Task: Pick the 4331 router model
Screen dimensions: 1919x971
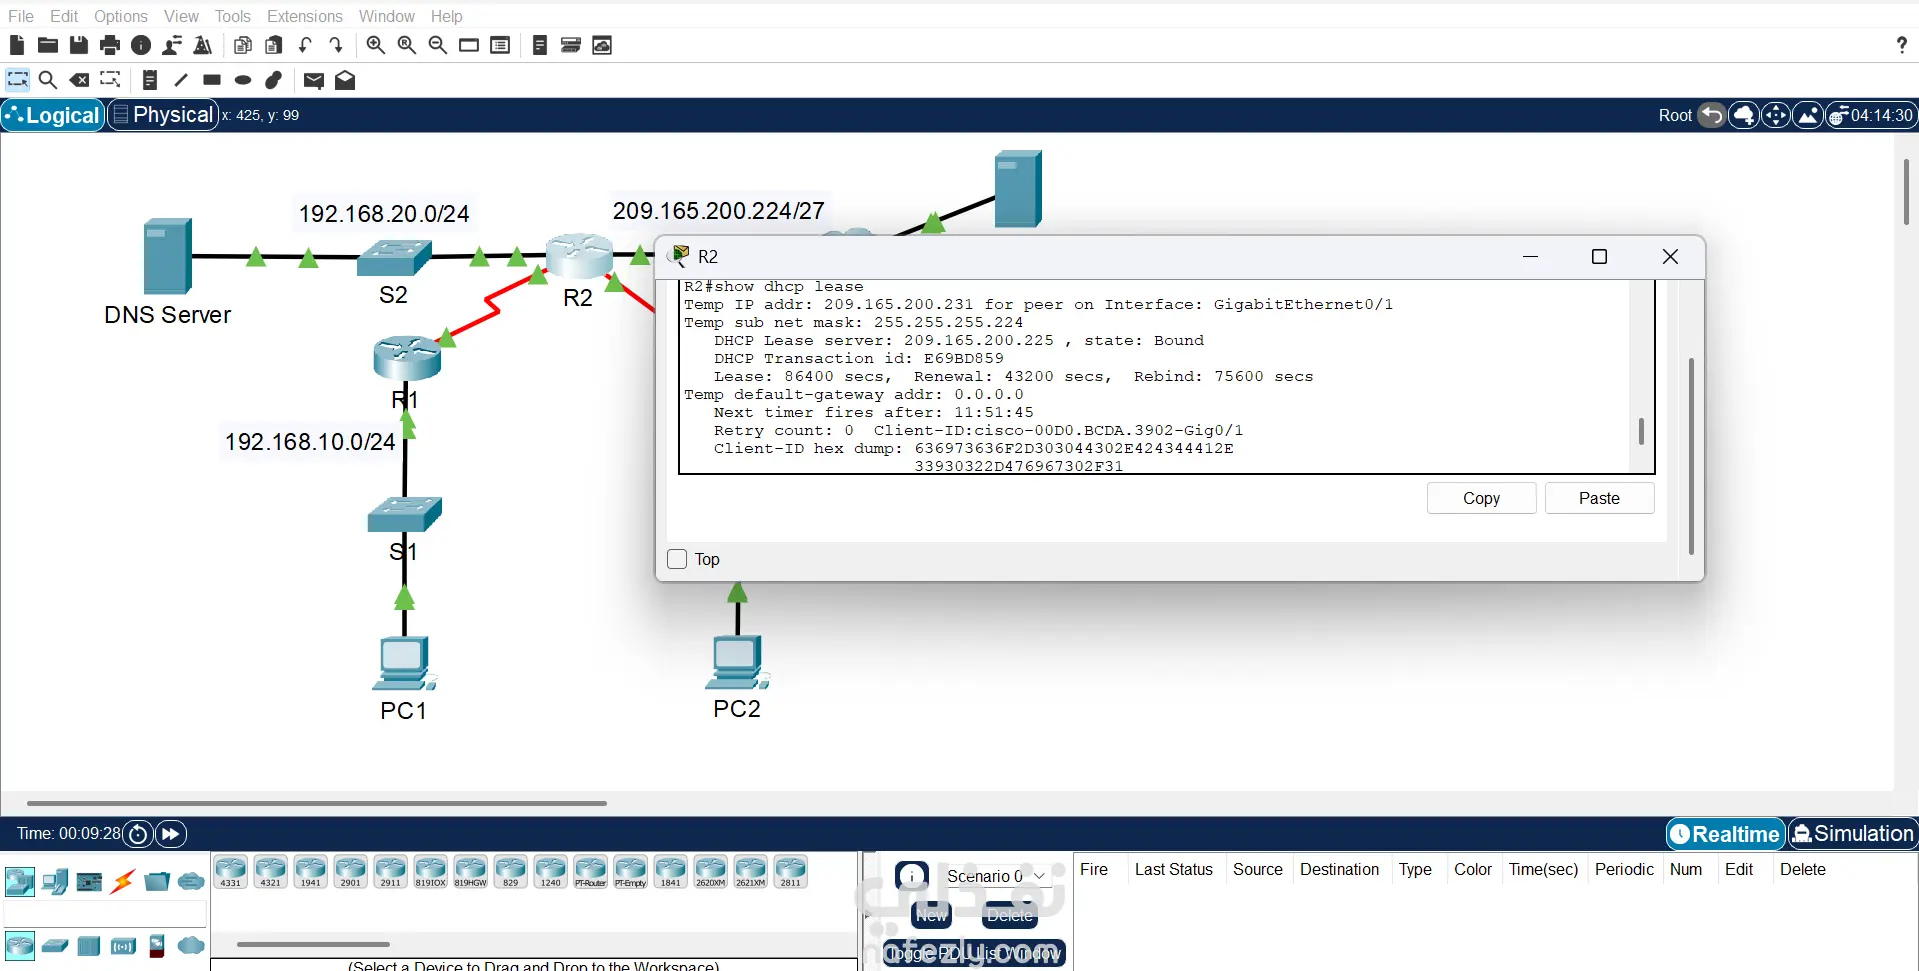Action: point(231,872)
